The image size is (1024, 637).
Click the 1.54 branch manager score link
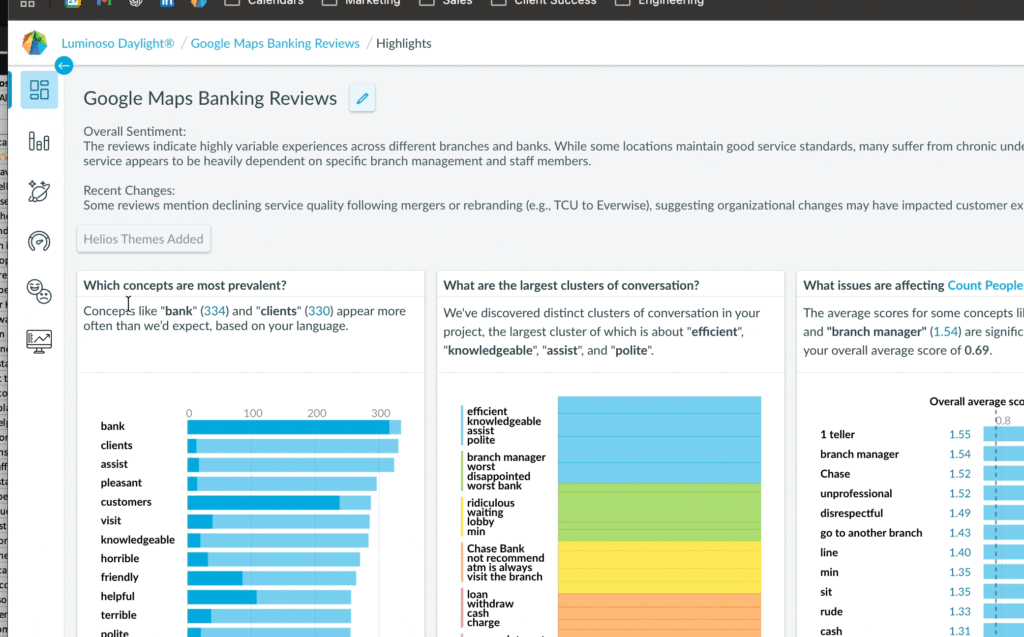pos(940,331)
